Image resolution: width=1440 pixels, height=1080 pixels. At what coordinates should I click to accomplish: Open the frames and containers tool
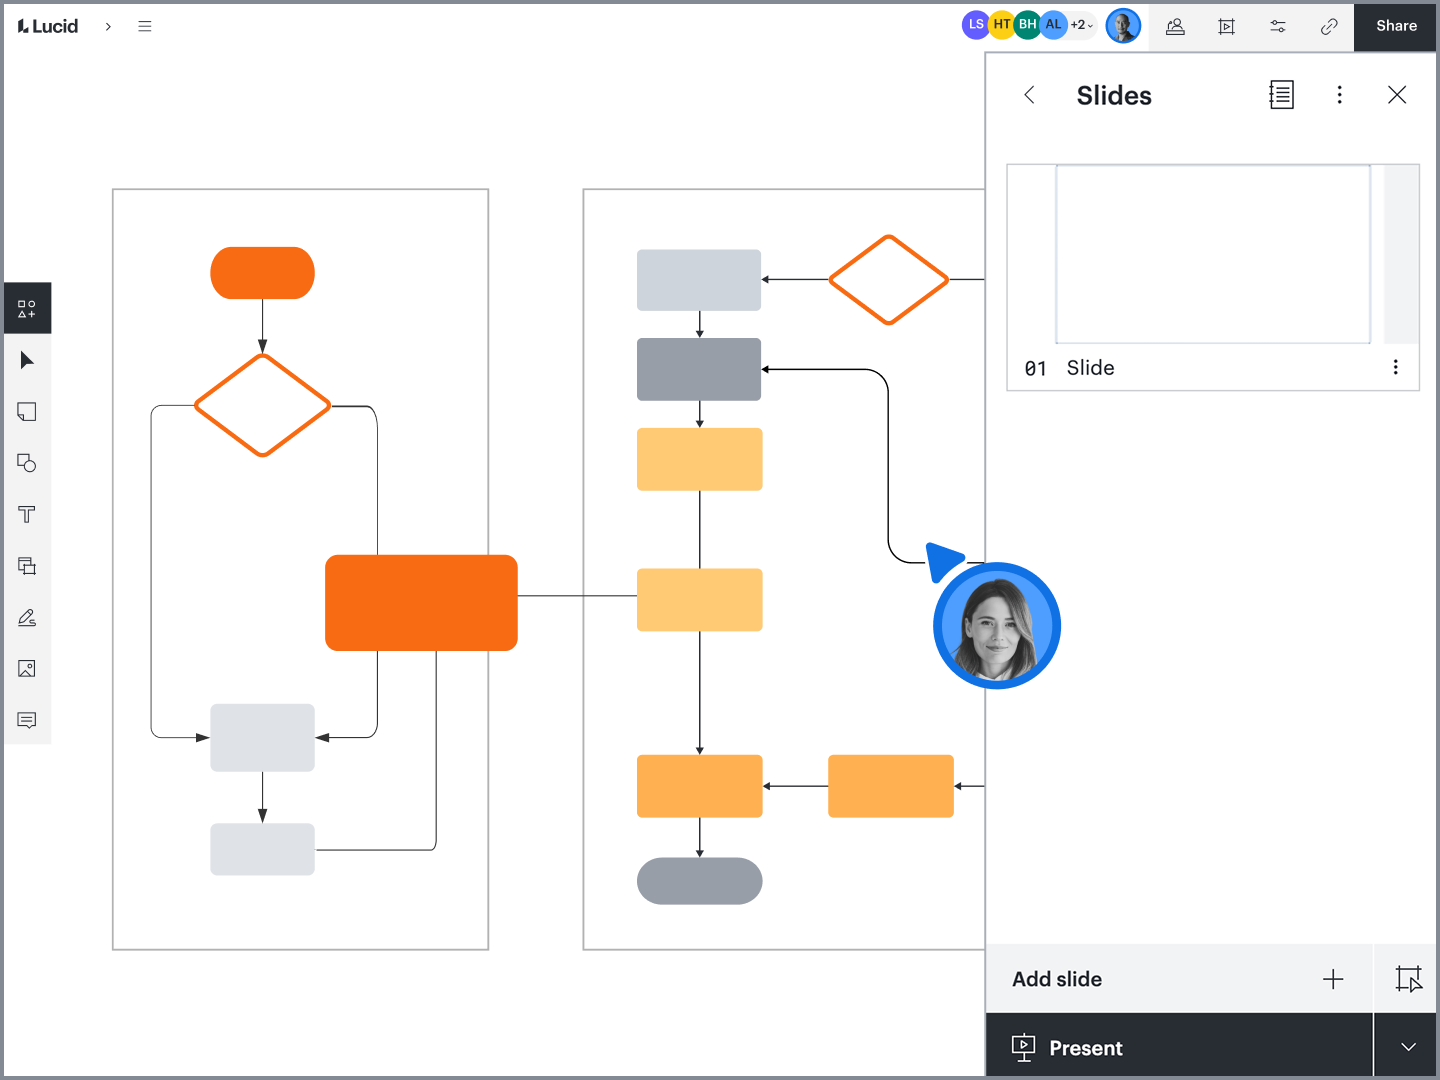coord(27,566)
